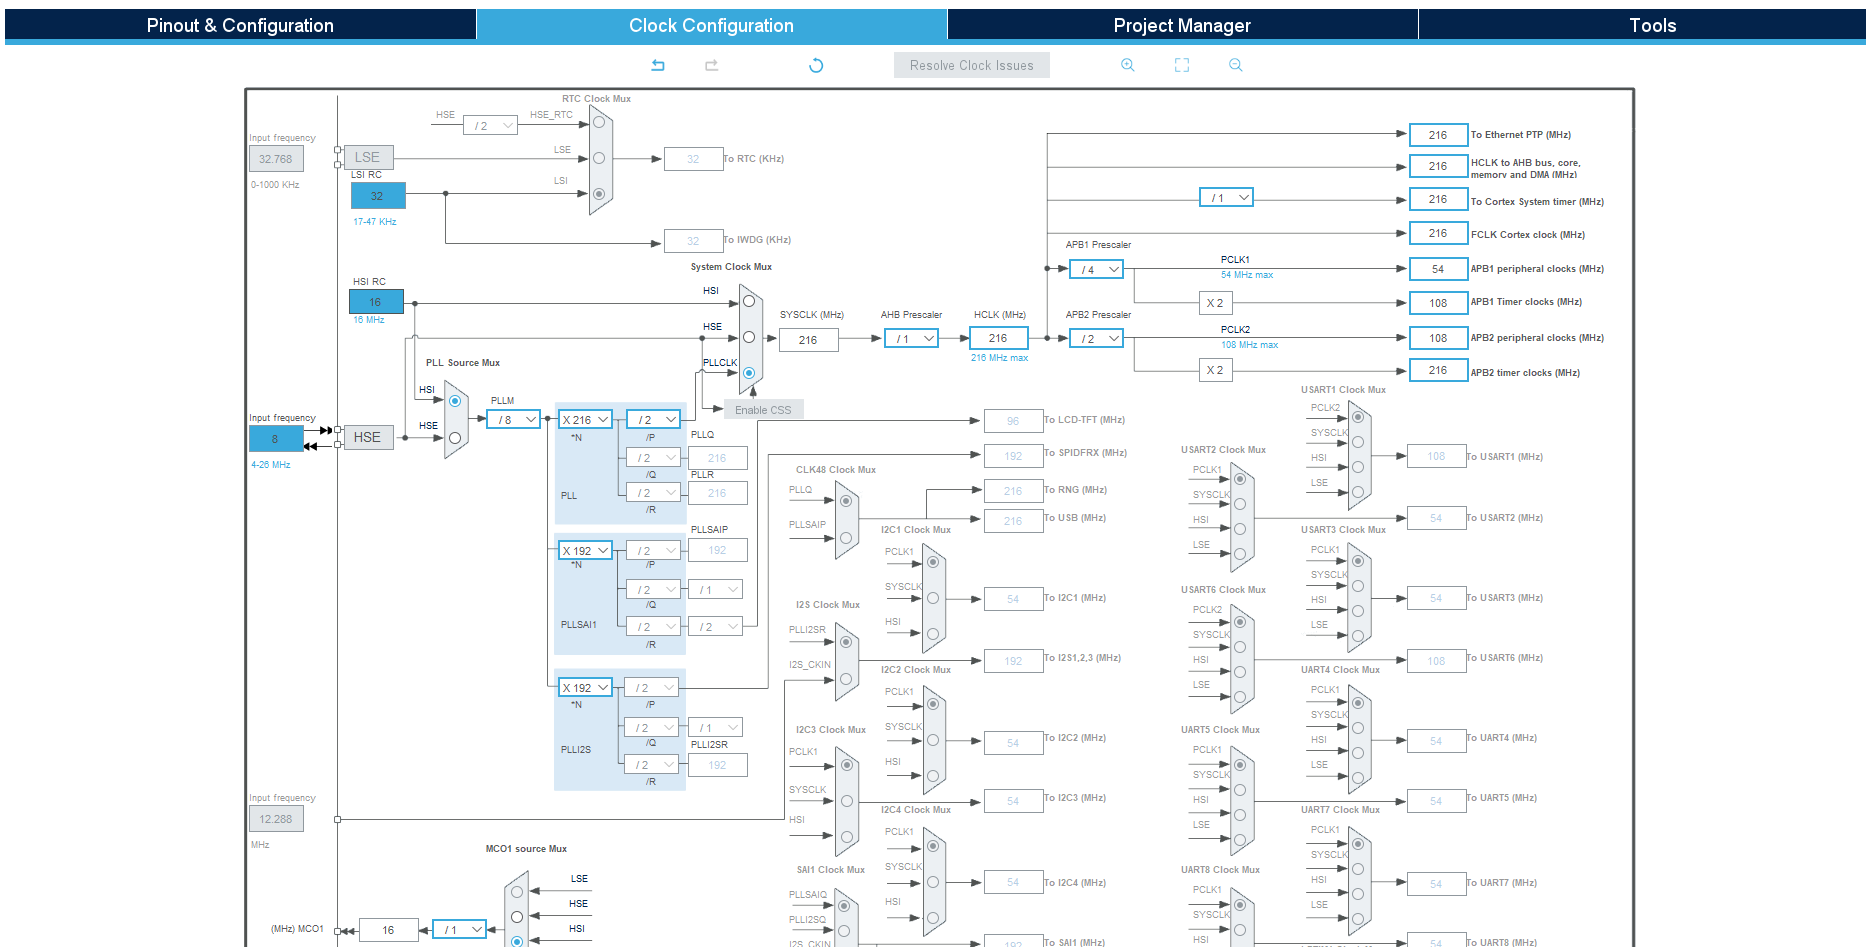This screenshot has width=1866, height=947.
Task: Open the PLLSAI1 X192 multiplier dropdown
Action: click(x=585, y=551)
